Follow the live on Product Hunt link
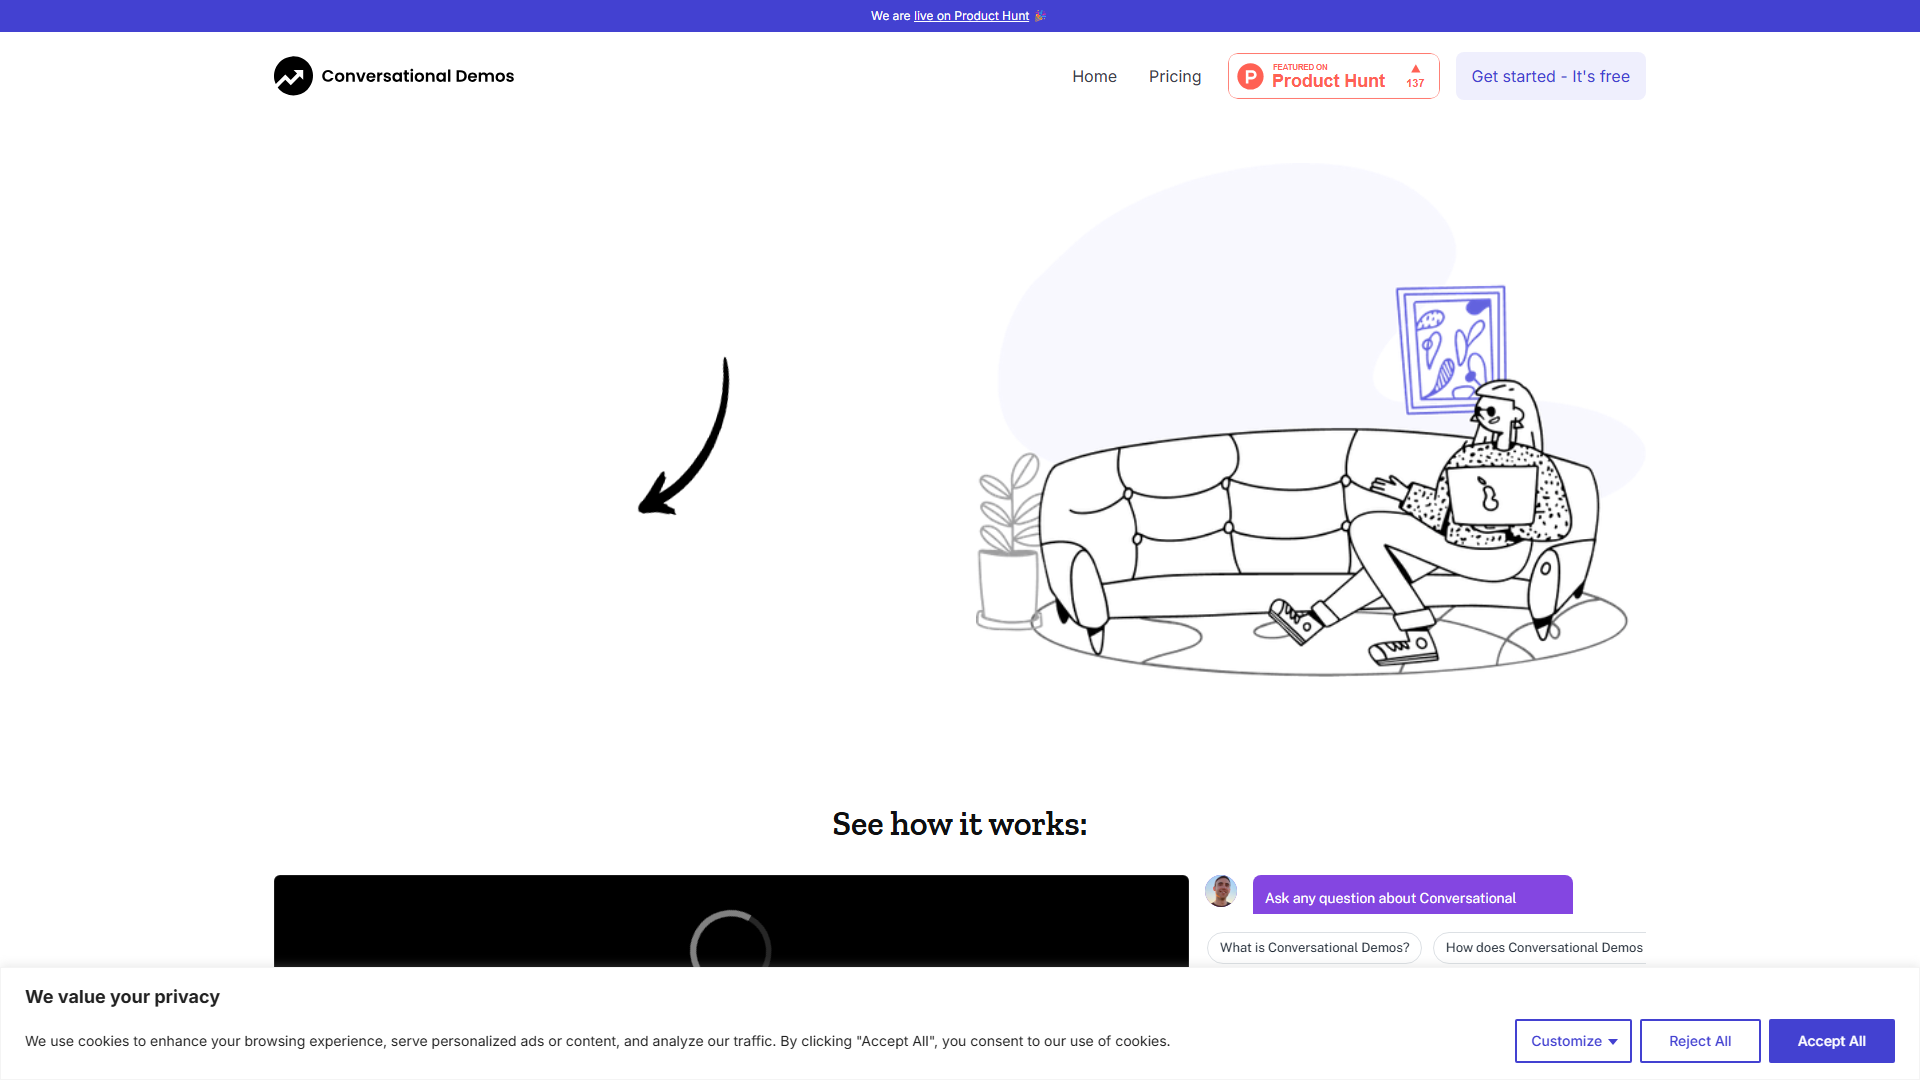Image resolution: width=1920 pixels, height=1080 pixels. tap(970, 16)
